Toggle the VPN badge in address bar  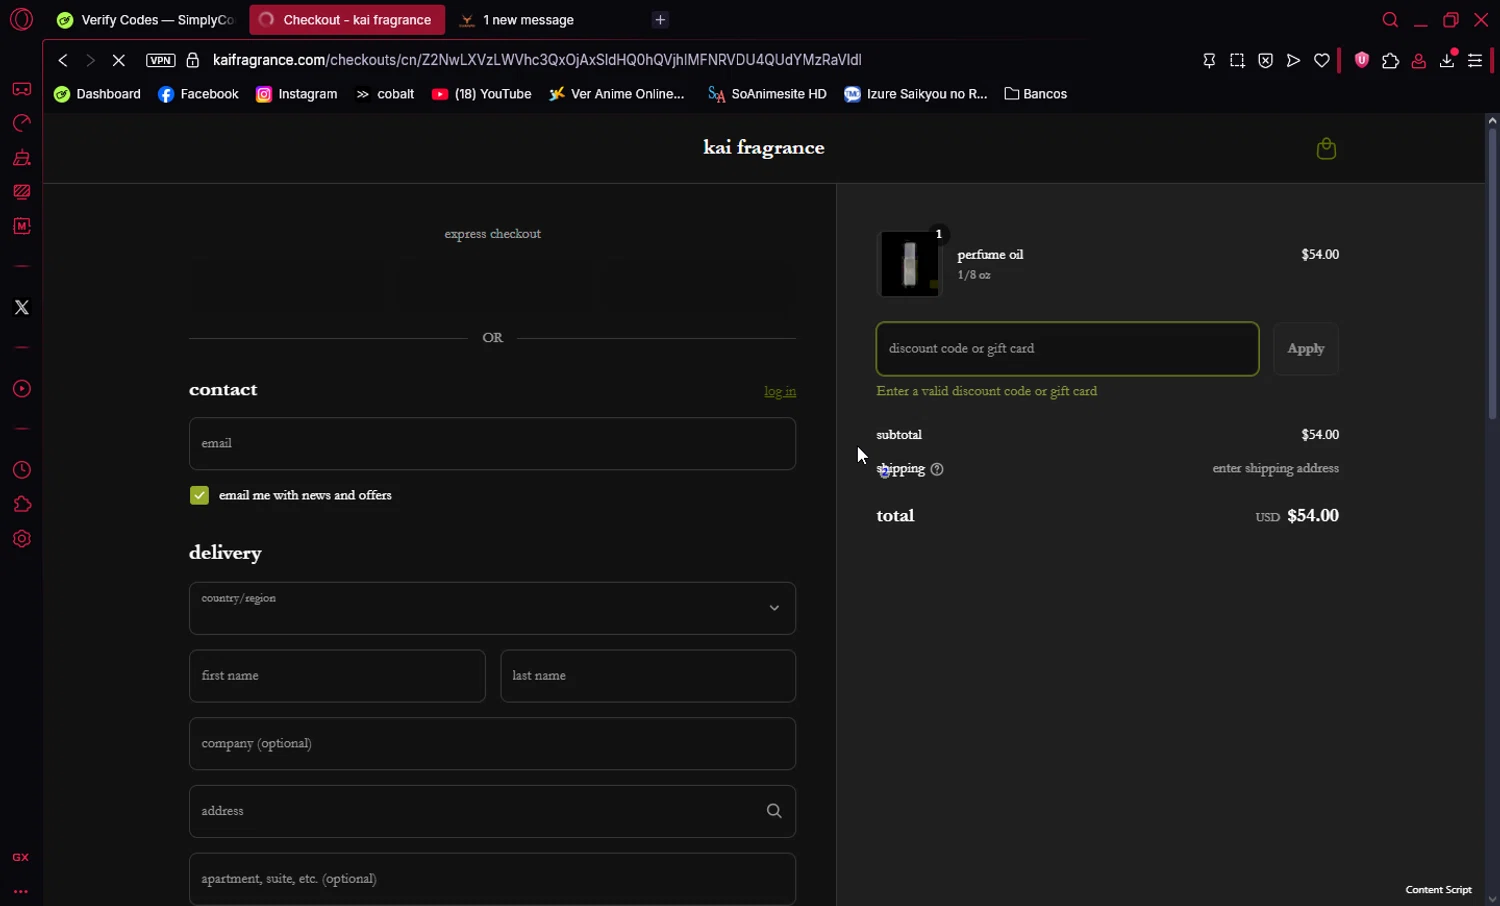pyautogui.click(x=160, y=60)
